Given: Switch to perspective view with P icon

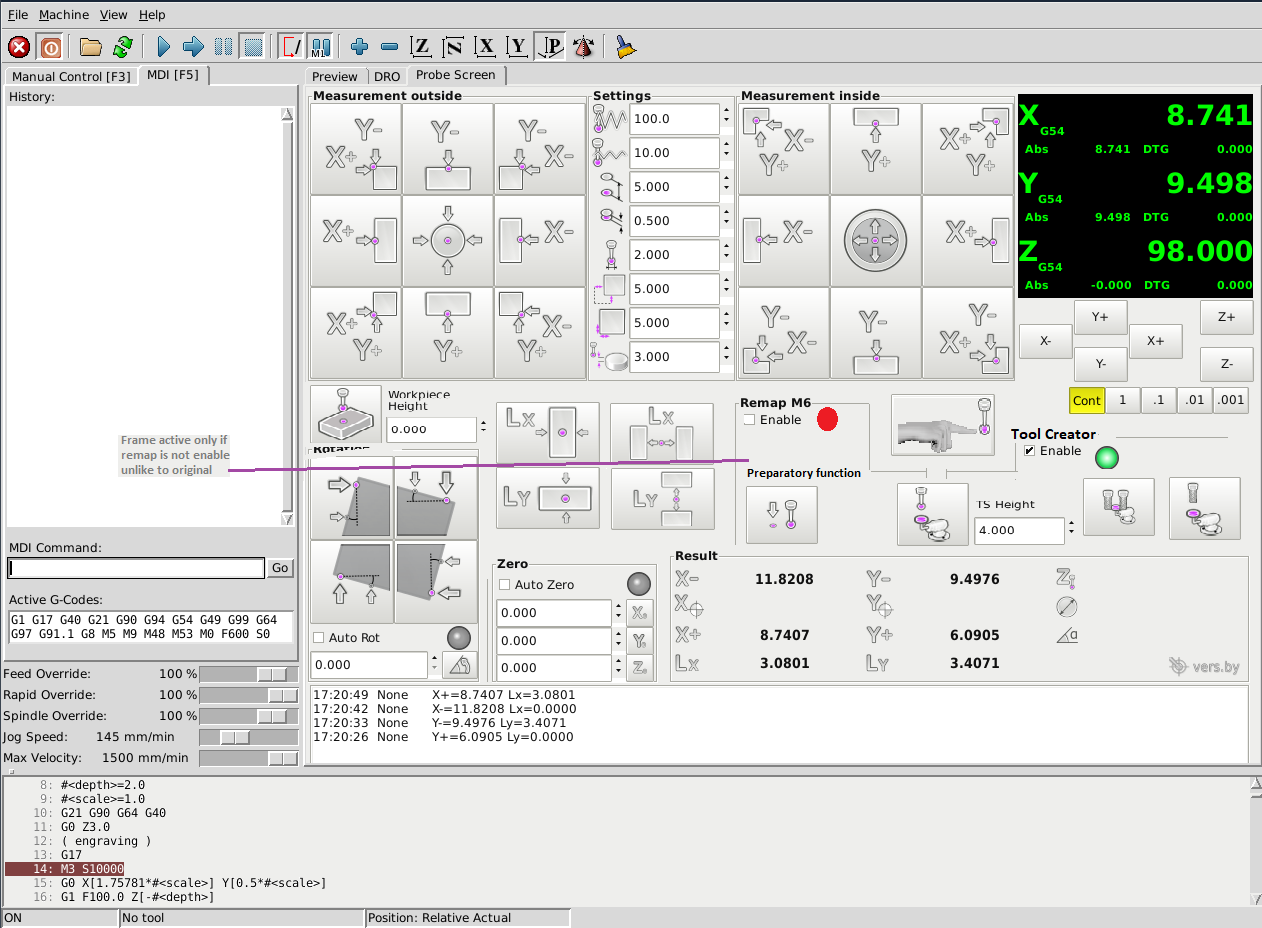Looking at the screenshot, I should tap(549, 47).
